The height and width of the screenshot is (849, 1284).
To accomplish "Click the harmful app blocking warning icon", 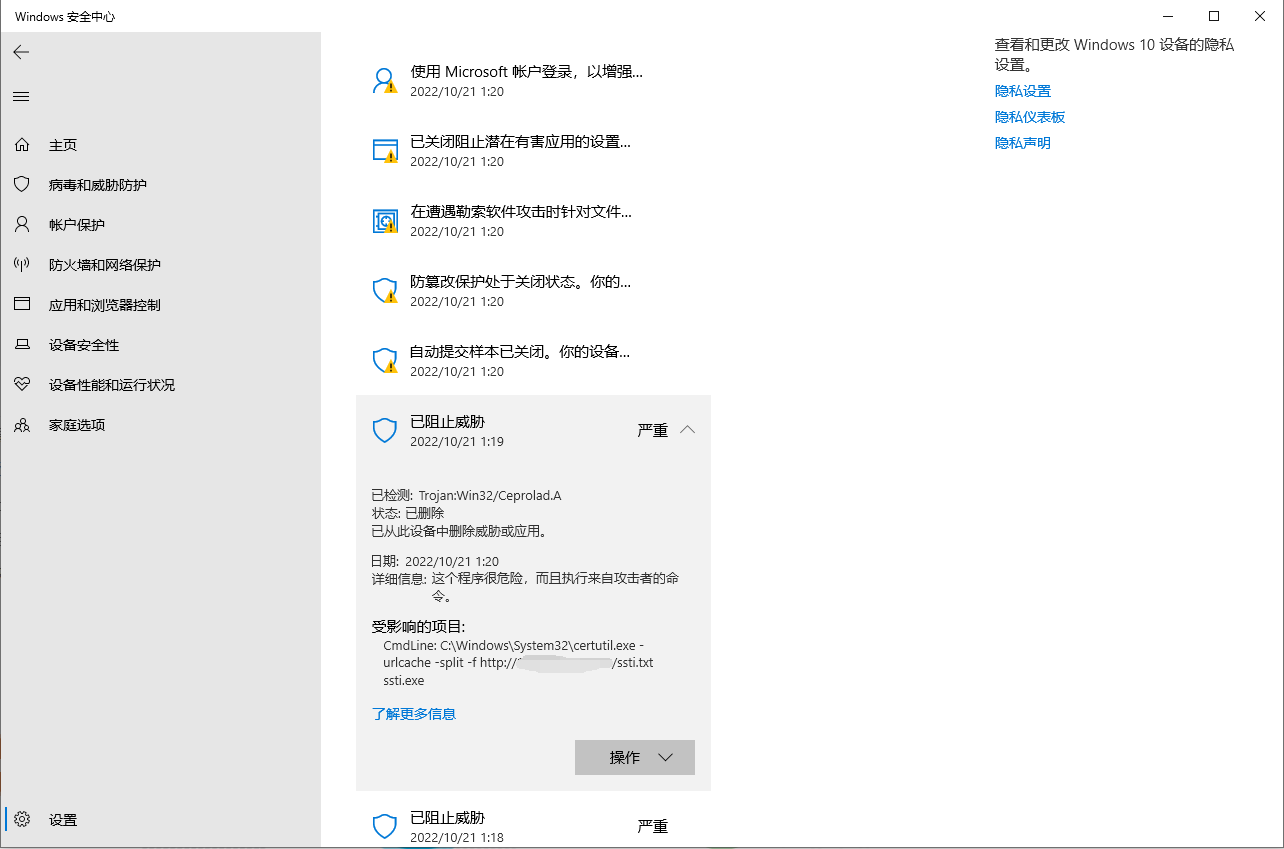I will pyautogui.click(x=385, y=151).
